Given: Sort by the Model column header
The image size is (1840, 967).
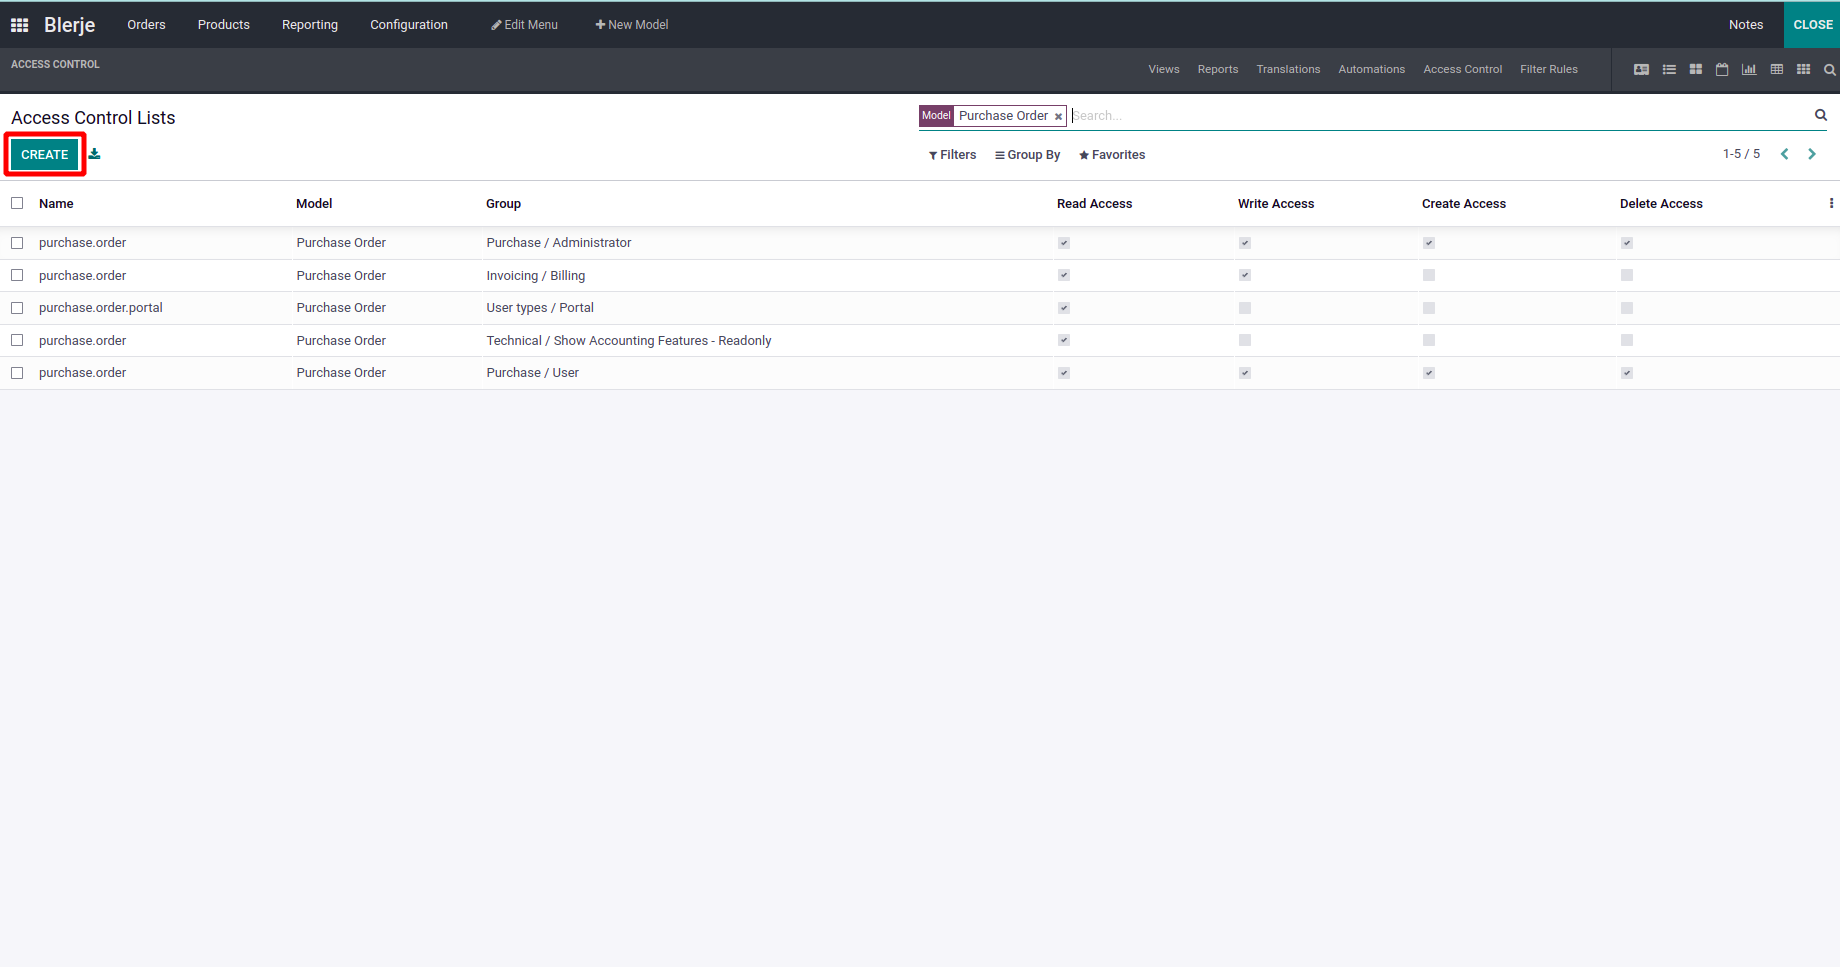Looking at the screenshot, I should click(314, 204).
